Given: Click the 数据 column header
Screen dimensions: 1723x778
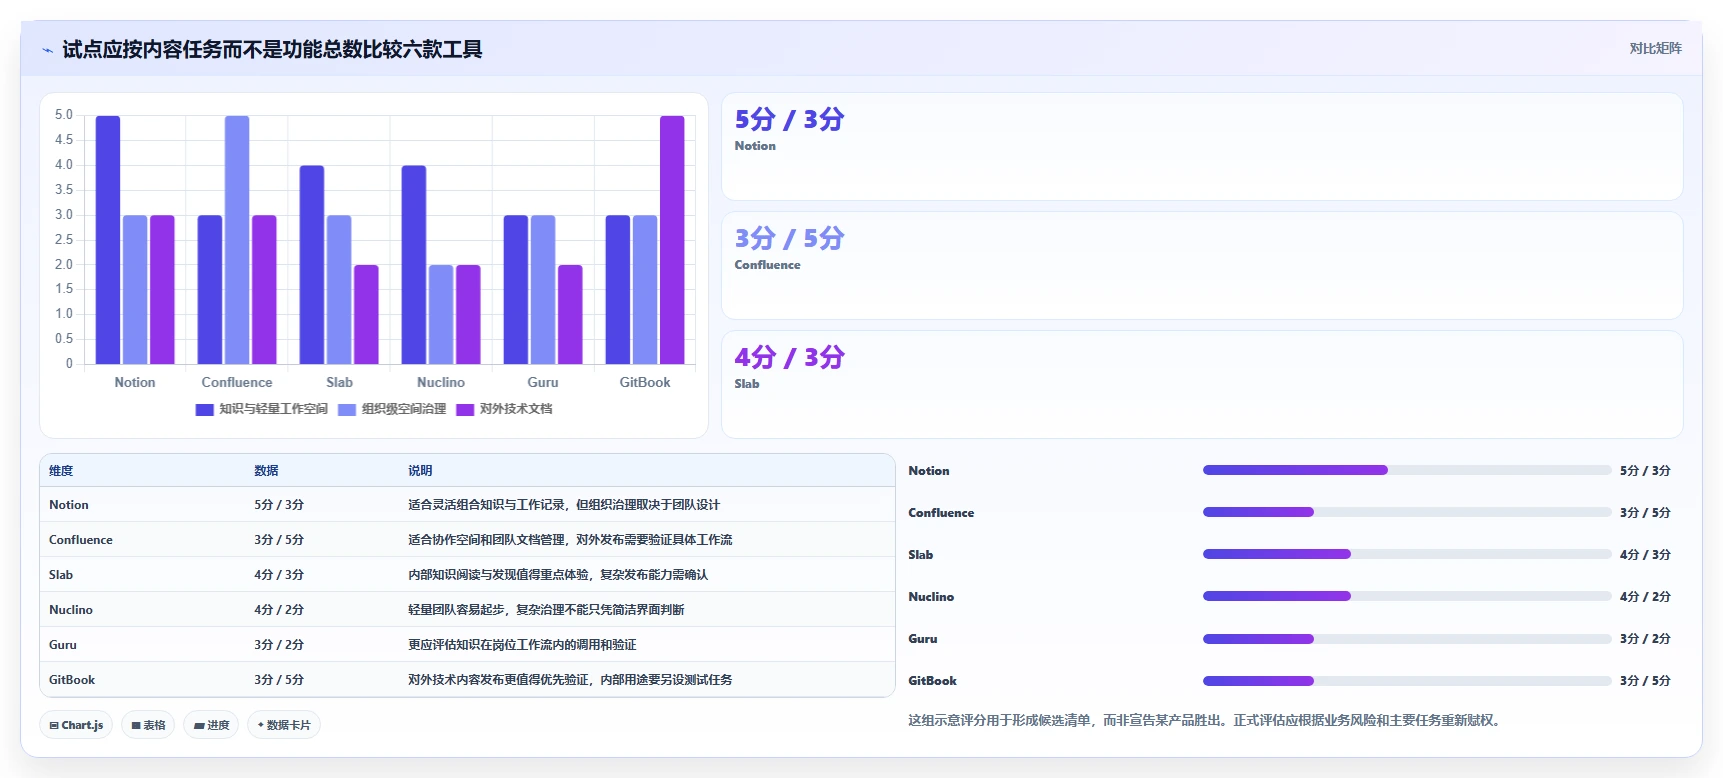Looking at the screenshot, I should click(x=266, y=470).
